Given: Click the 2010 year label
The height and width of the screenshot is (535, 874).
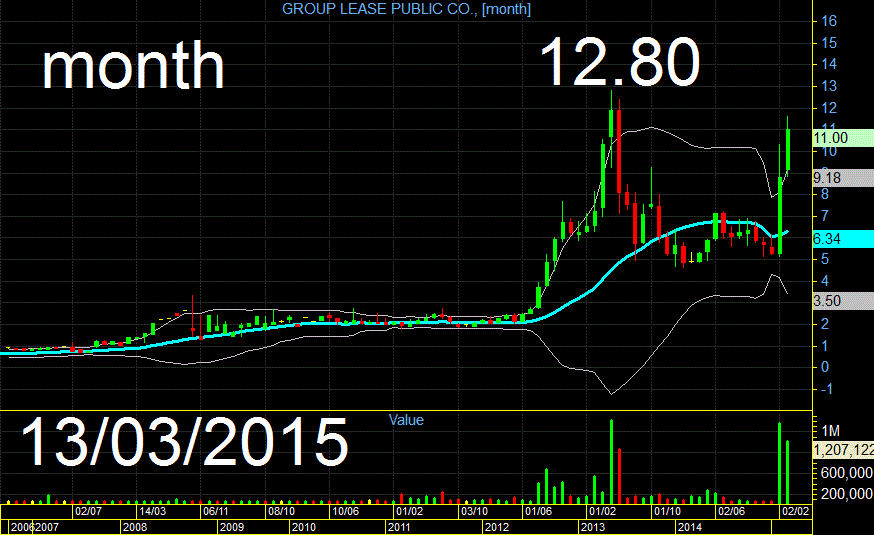Looking at the screenshot, I should pos(304,527).
